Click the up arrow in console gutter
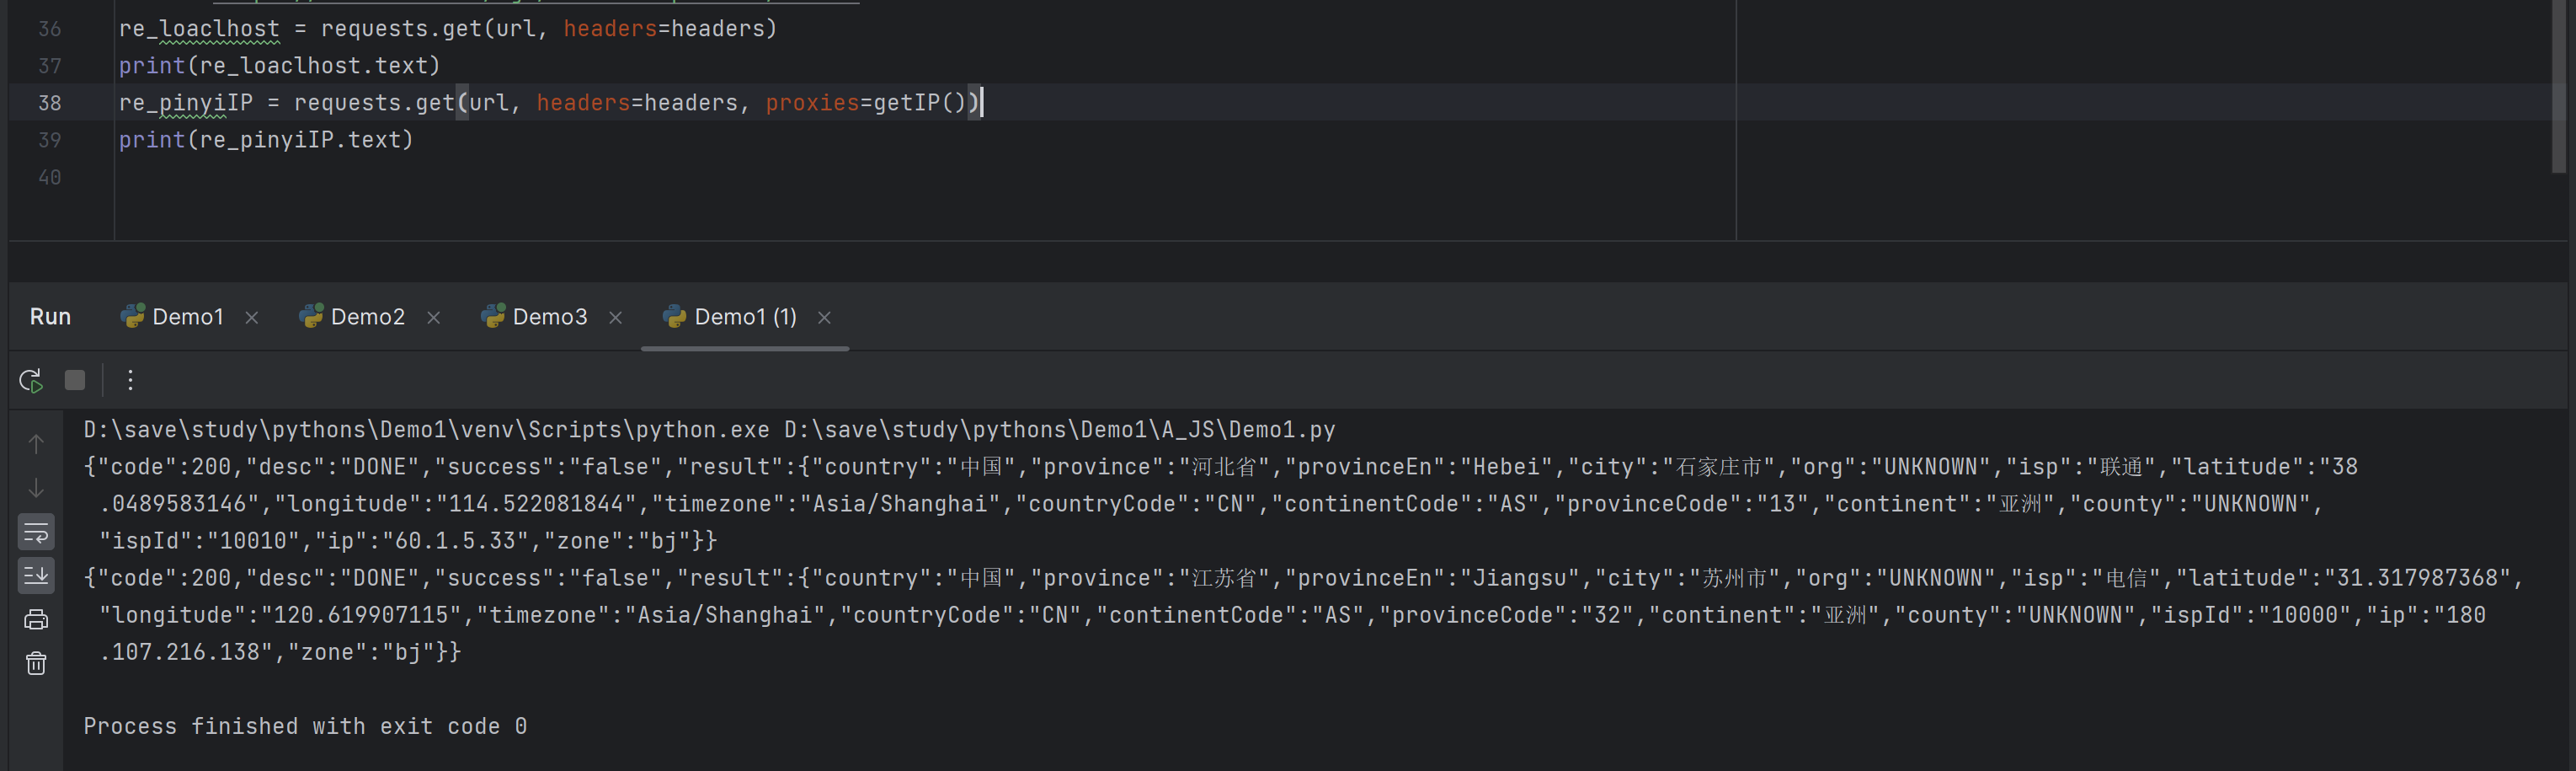The height and width of the screenshot is (771, 2576). (x=36, y=444)
